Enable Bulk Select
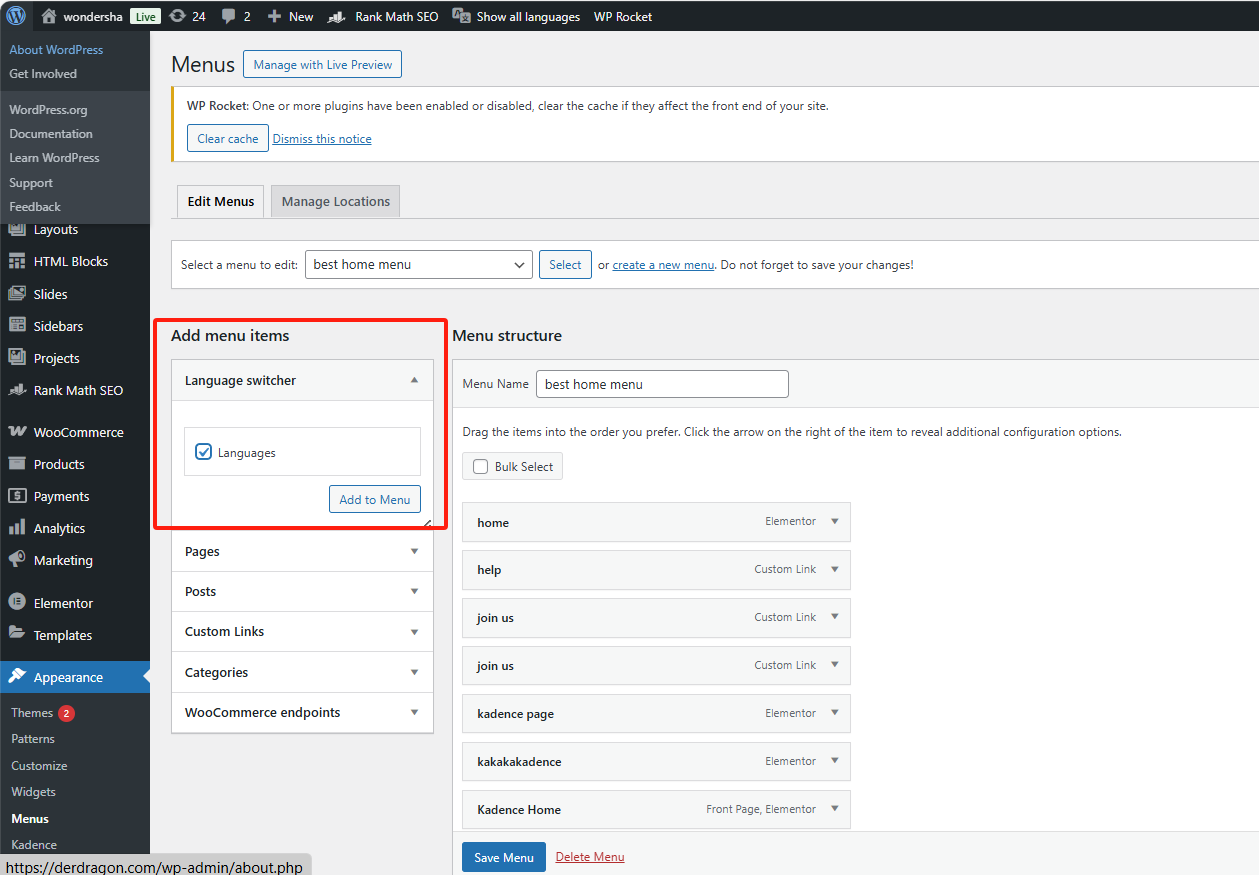 click(x=481, y=466)
